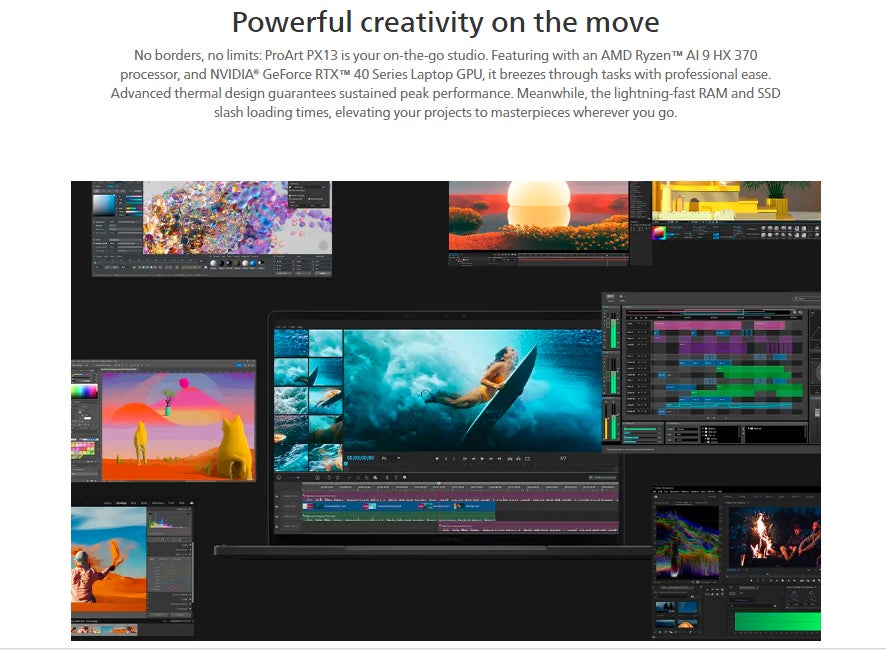Click the blue color picker square in bubbles app

pos(103,205)
